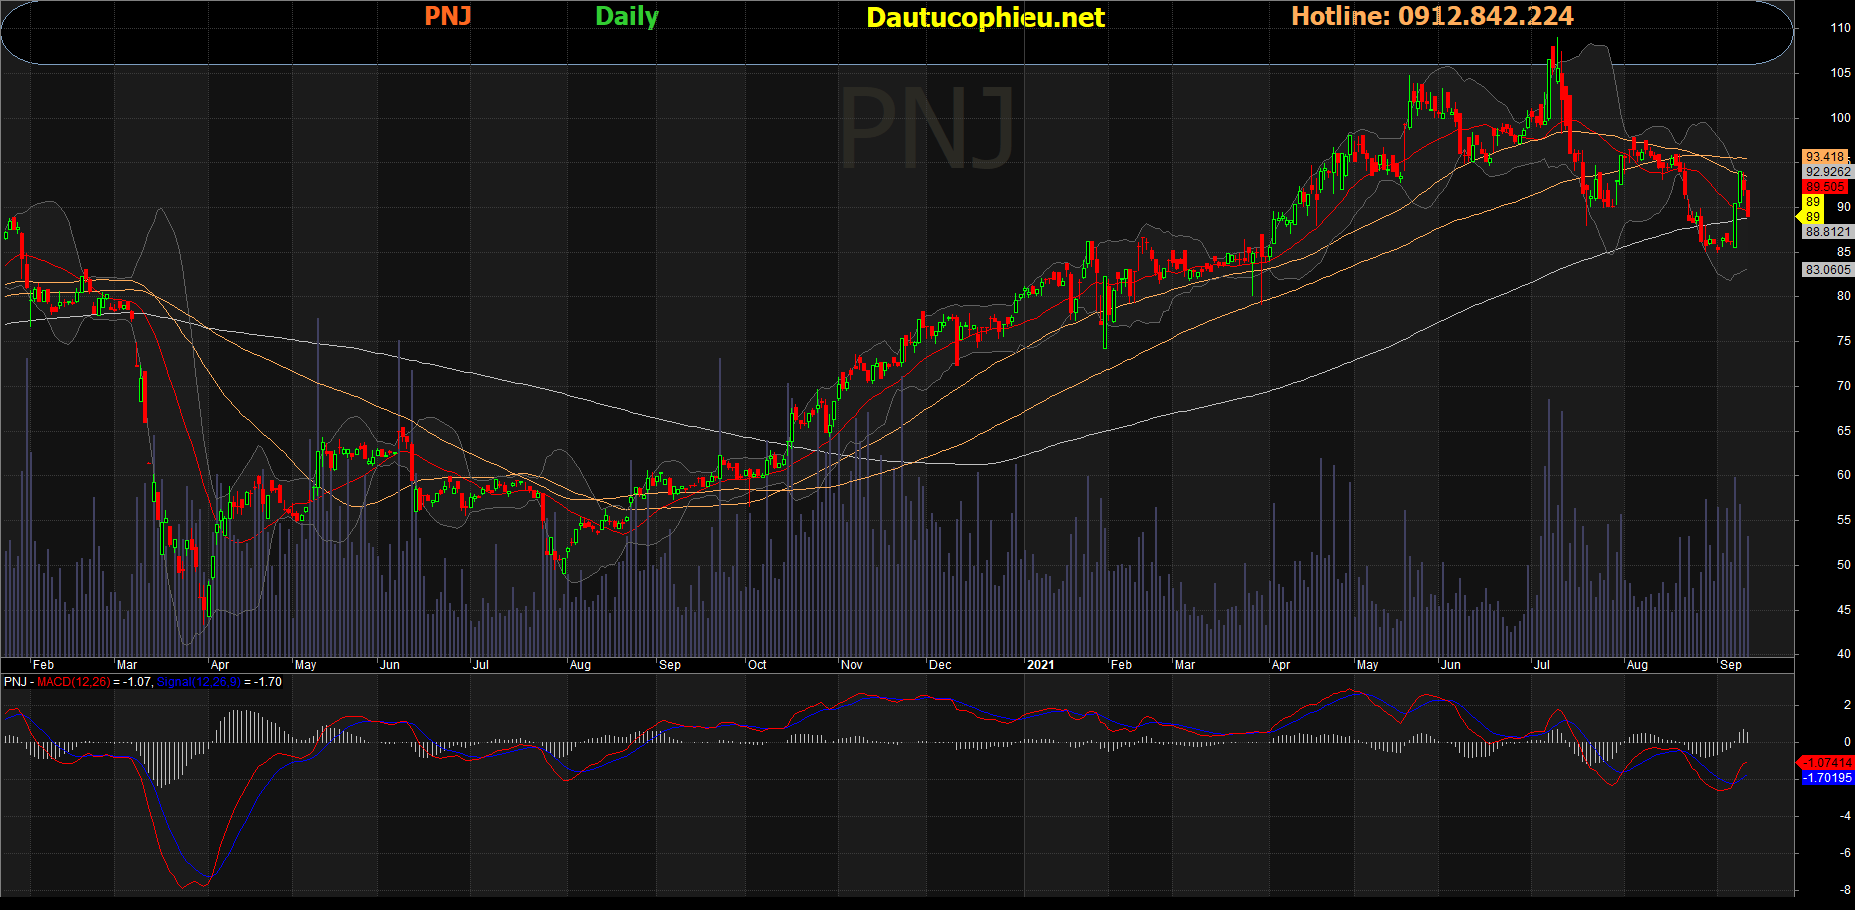
Task: Click the blue -1.70195 signal value tag
Action: coord(1827,778)
